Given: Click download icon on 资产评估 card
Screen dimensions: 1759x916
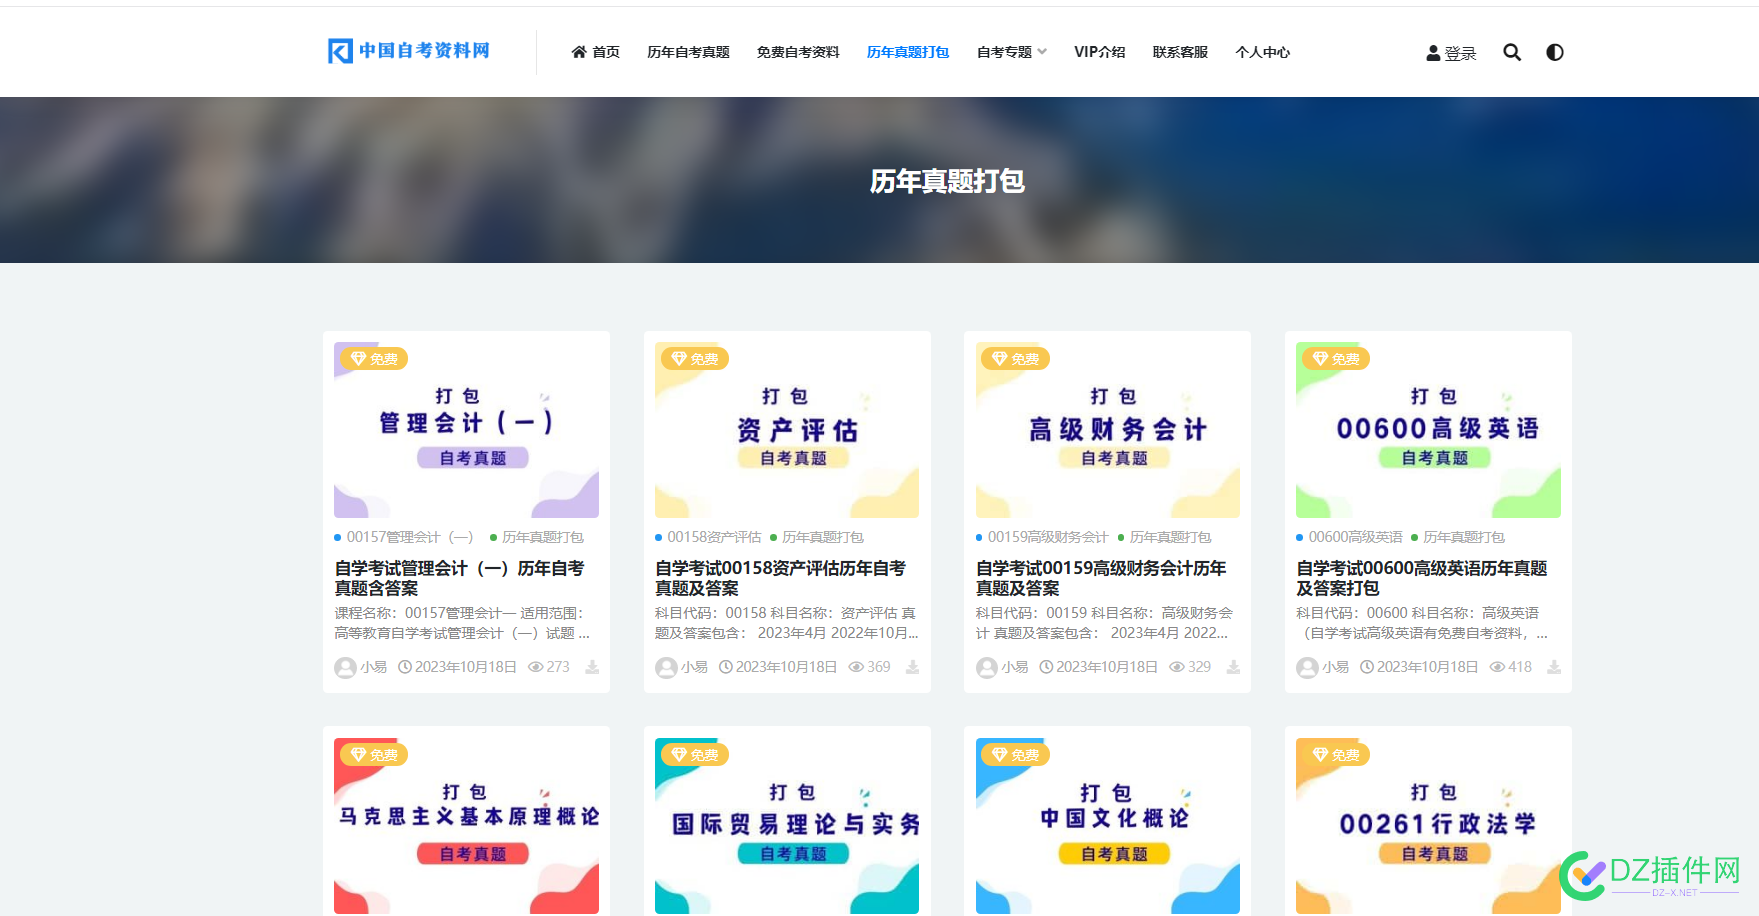Looking at the screenshot, I should pos(913,667).
